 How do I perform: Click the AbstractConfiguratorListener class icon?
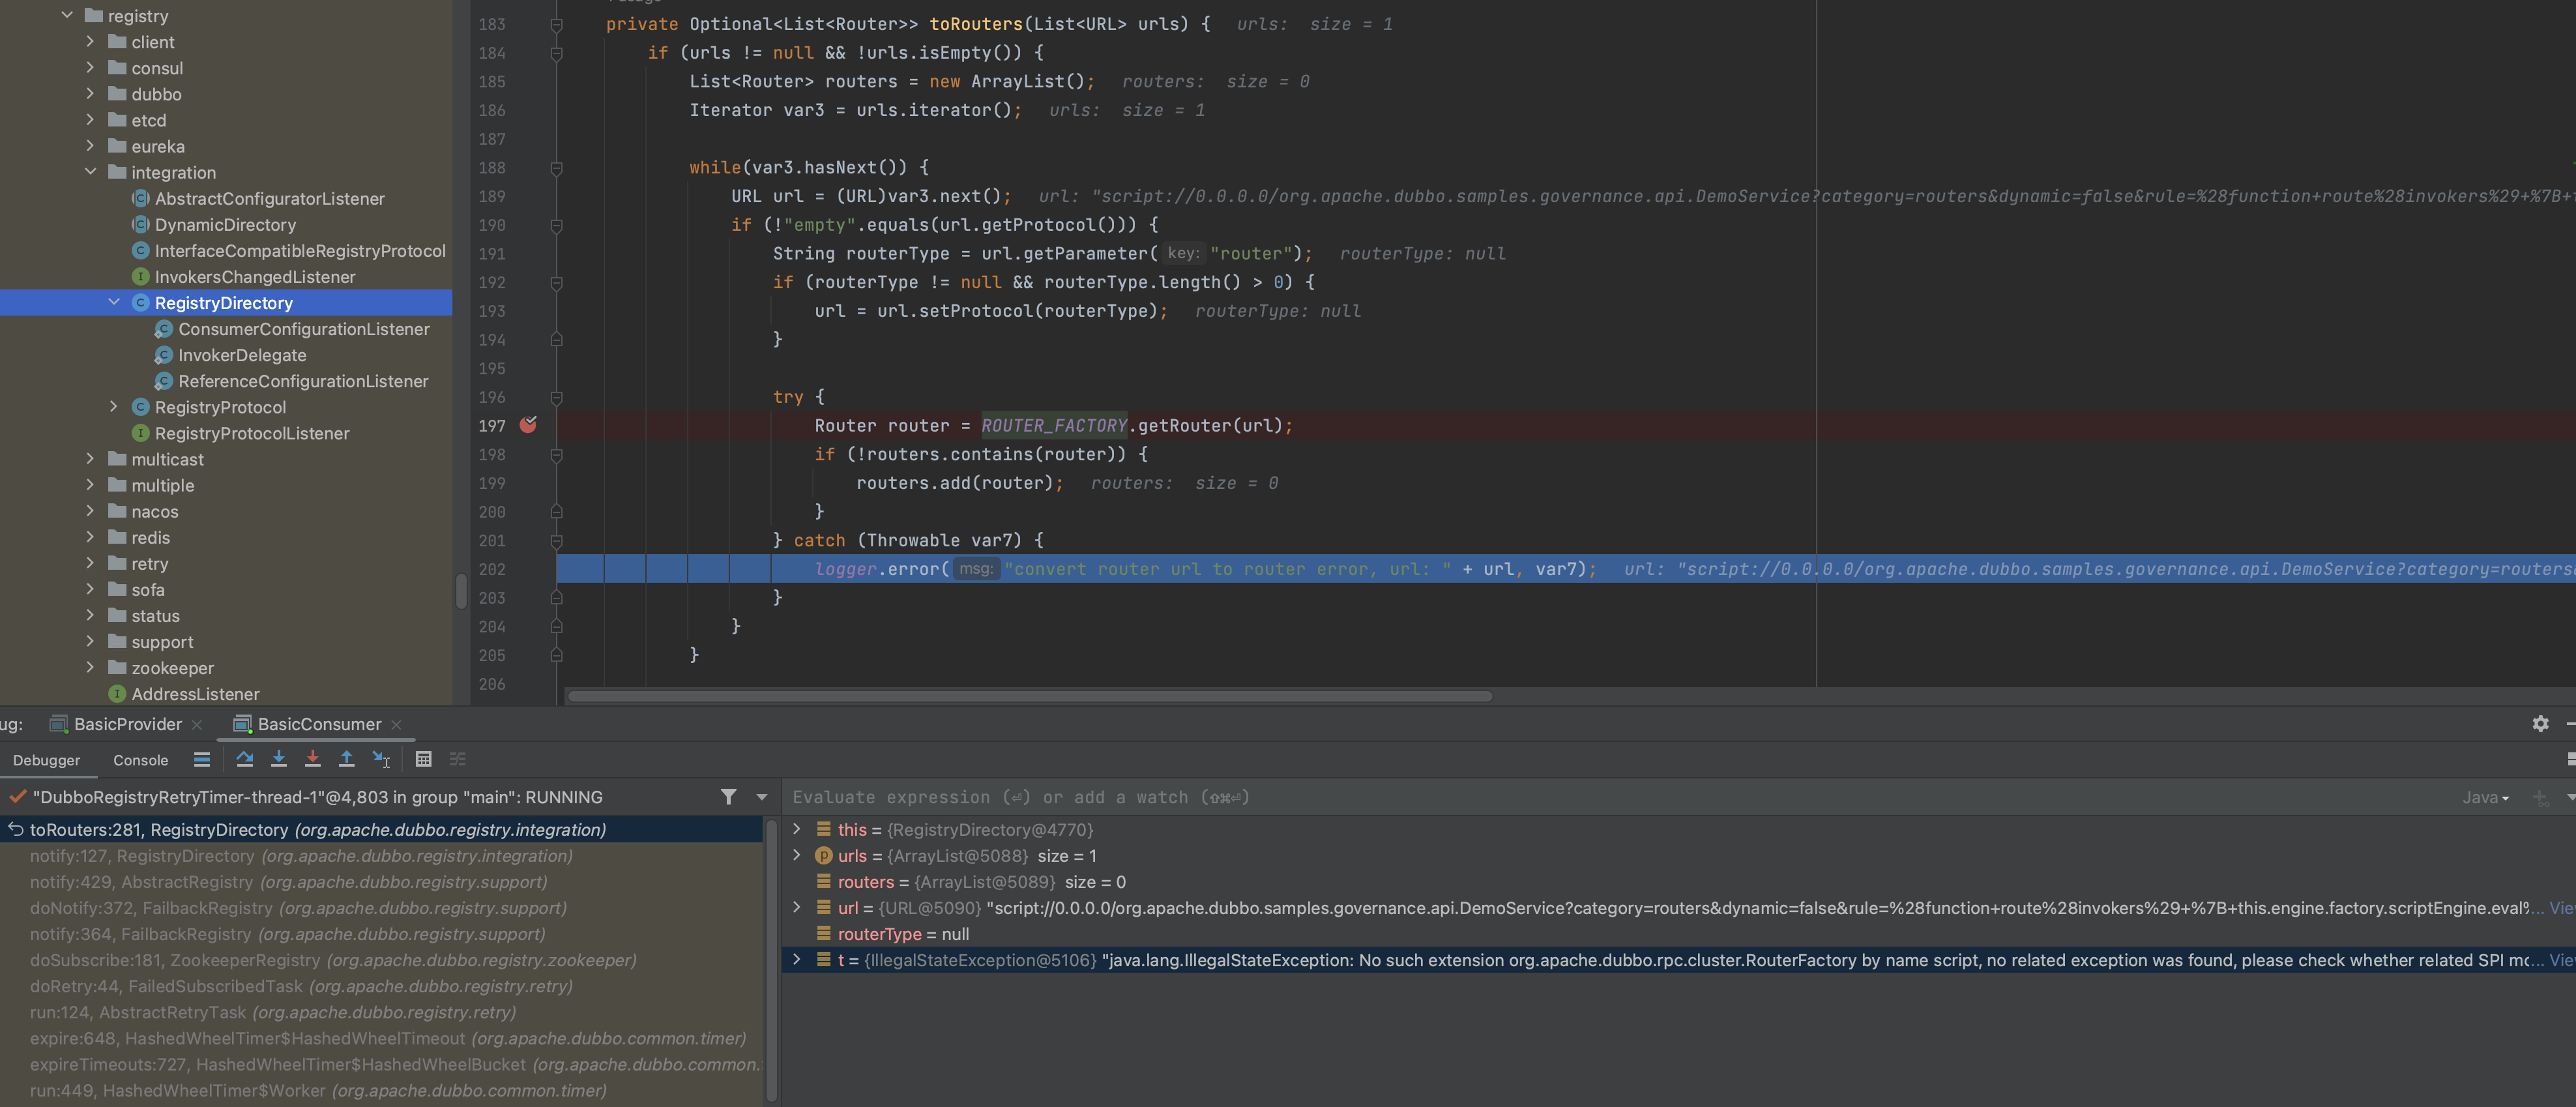pyautogui.click(x=141, y=198)
